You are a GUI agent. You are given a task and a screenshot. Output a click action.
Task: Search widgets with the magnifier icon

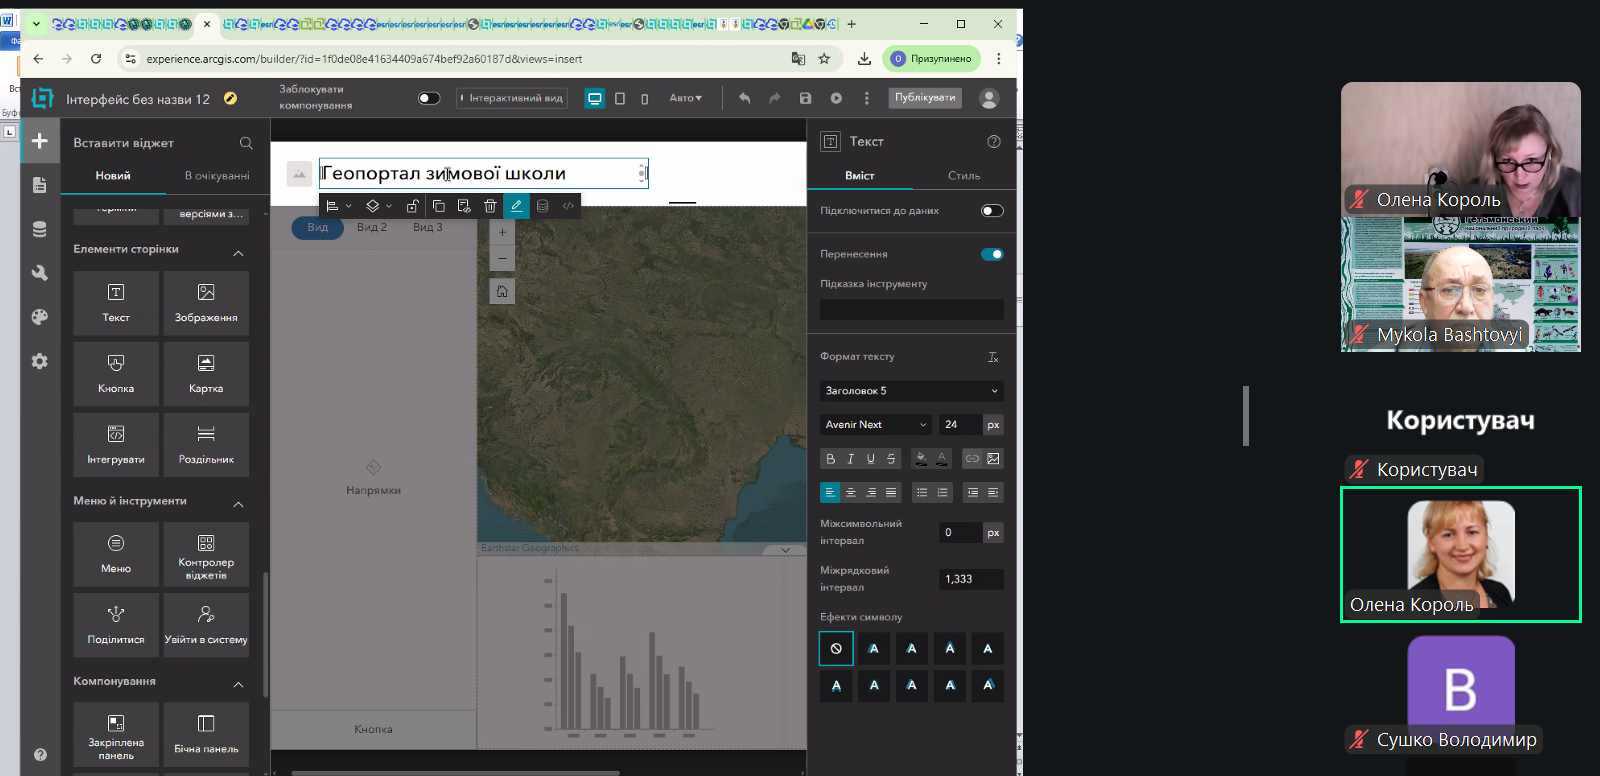(x=246, y=143)
